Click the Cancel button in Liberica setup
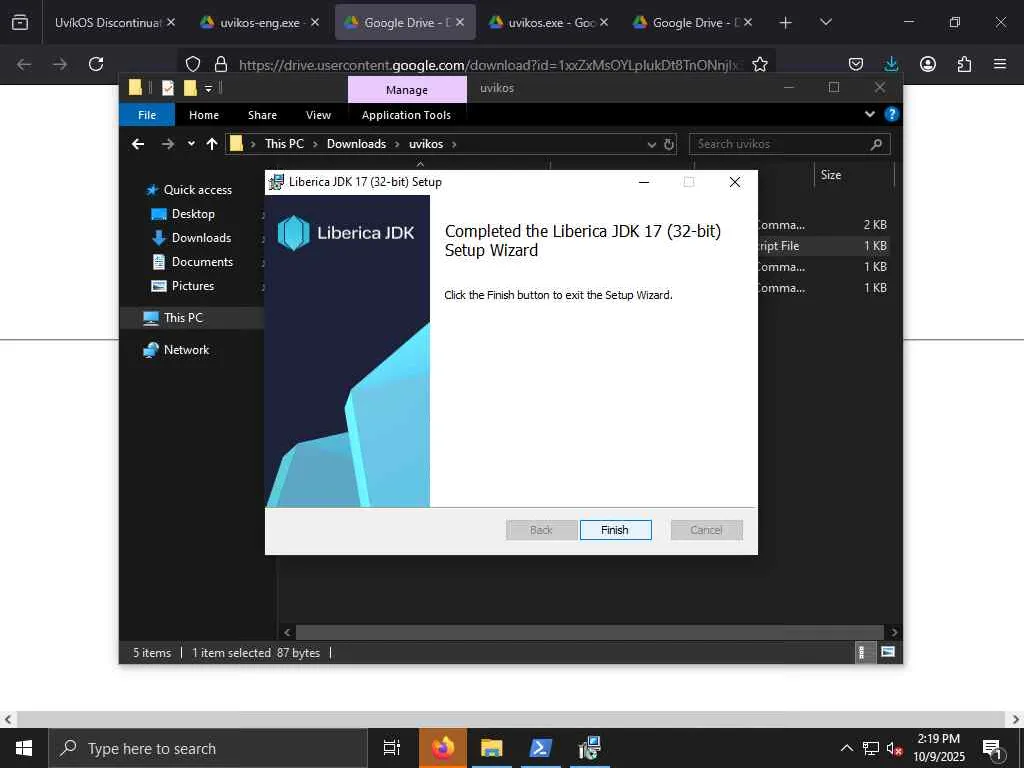This screenshot has height=768, width=1024. pyautogui.click(x=707, y=530)
